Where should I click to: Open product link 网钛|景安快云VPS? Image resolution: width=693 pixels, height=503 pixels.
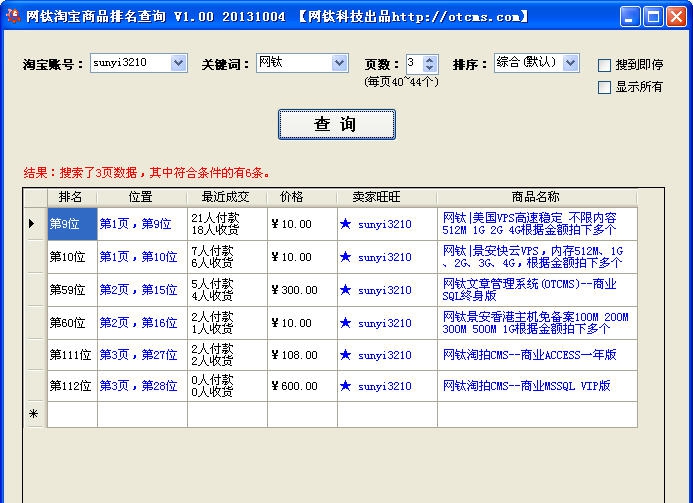[533, 257]
